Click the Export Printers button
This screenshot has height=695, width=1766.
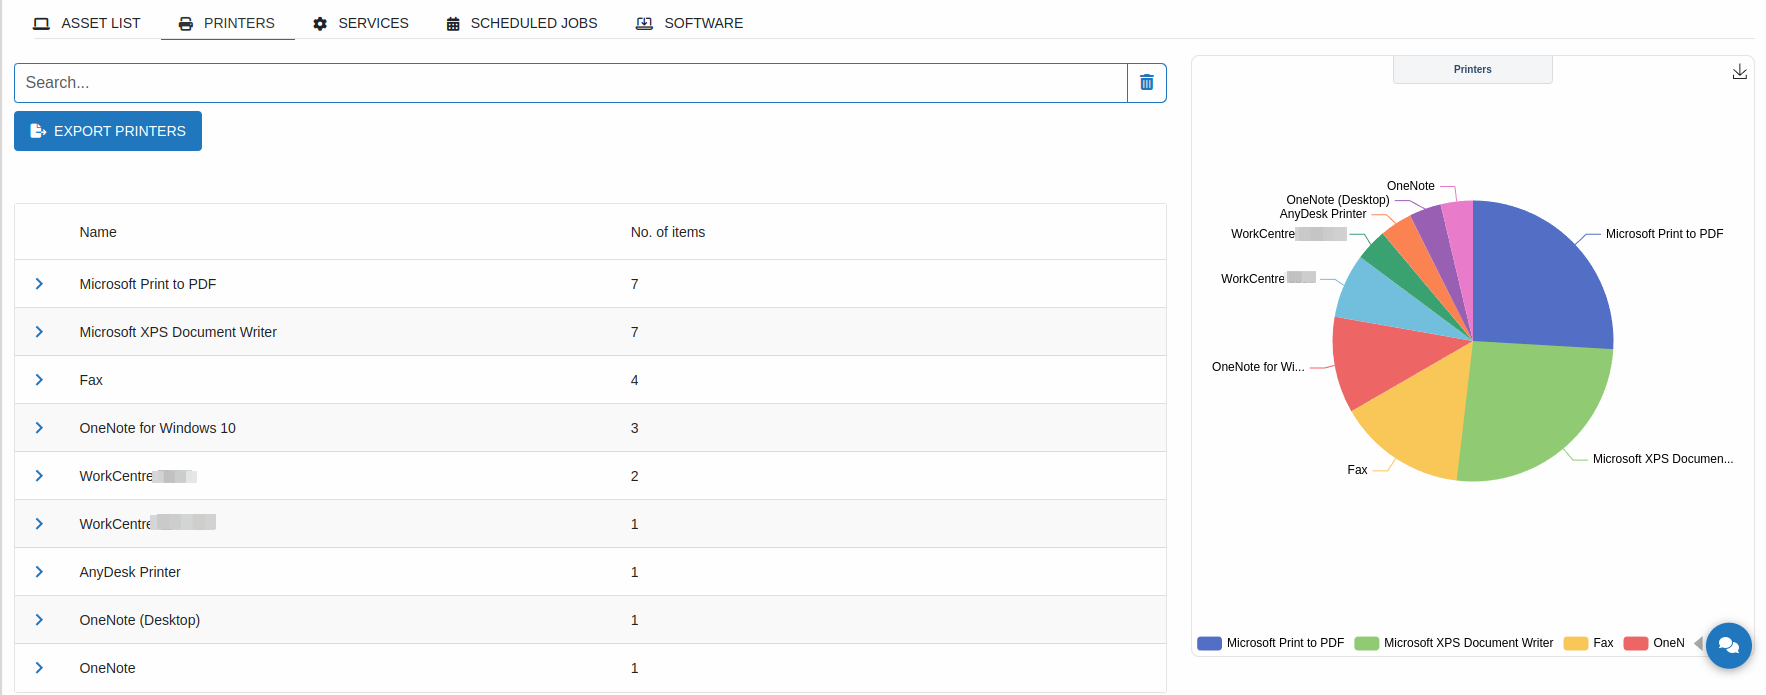coord(108,131)
